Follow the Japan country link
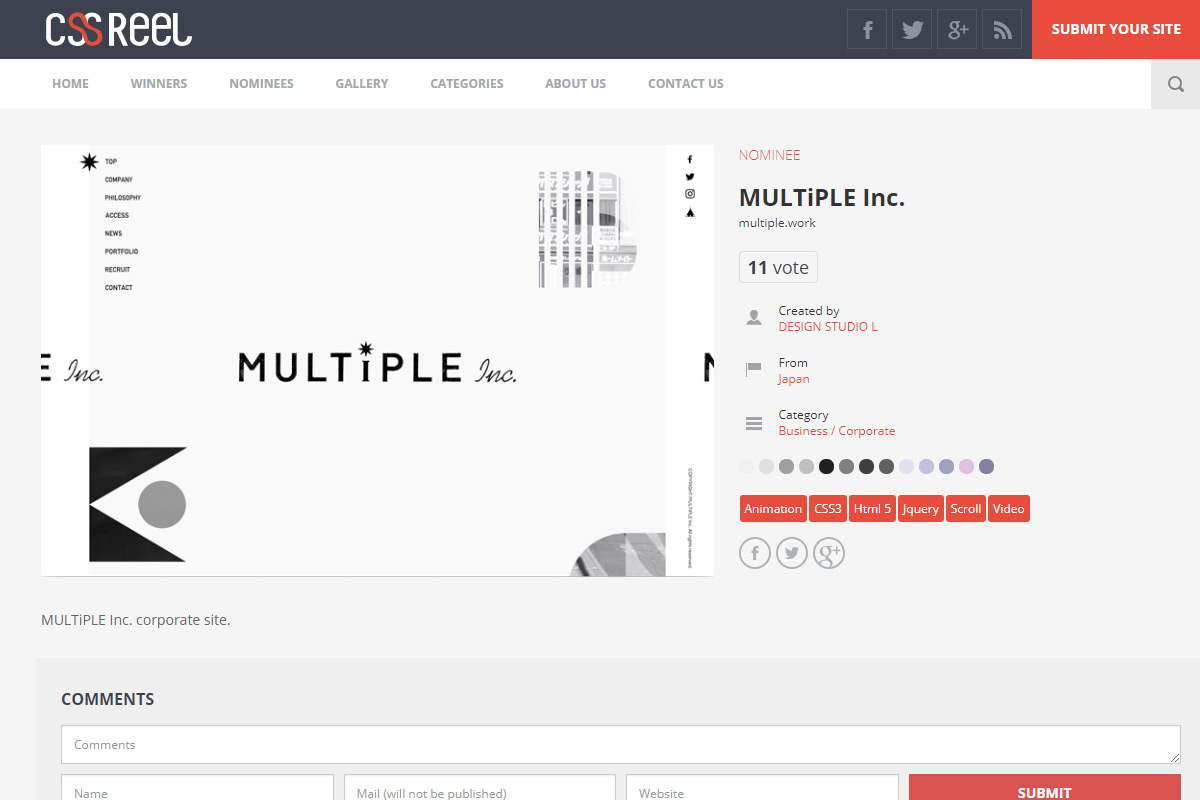The image size is (1200, 800). [794, 379]
